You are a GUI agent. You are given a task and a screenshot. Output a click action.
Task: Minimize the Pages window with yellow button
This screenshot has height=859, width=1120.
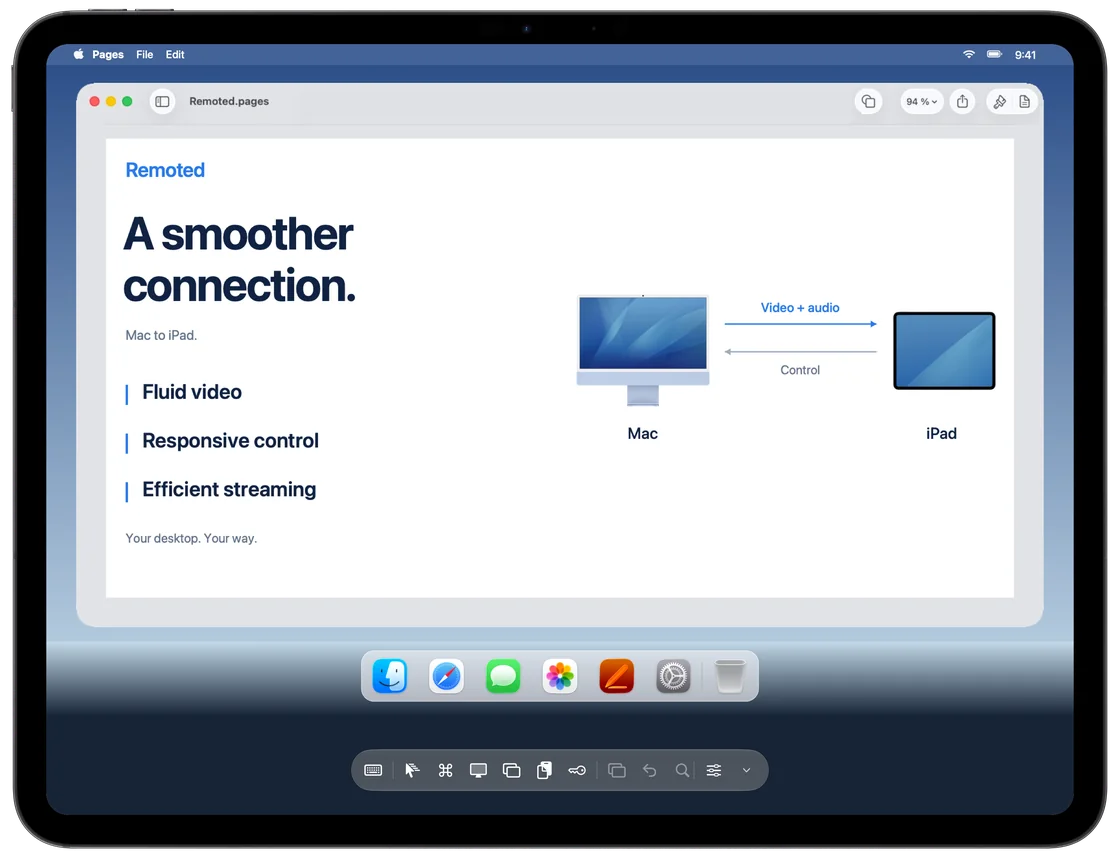111,101
